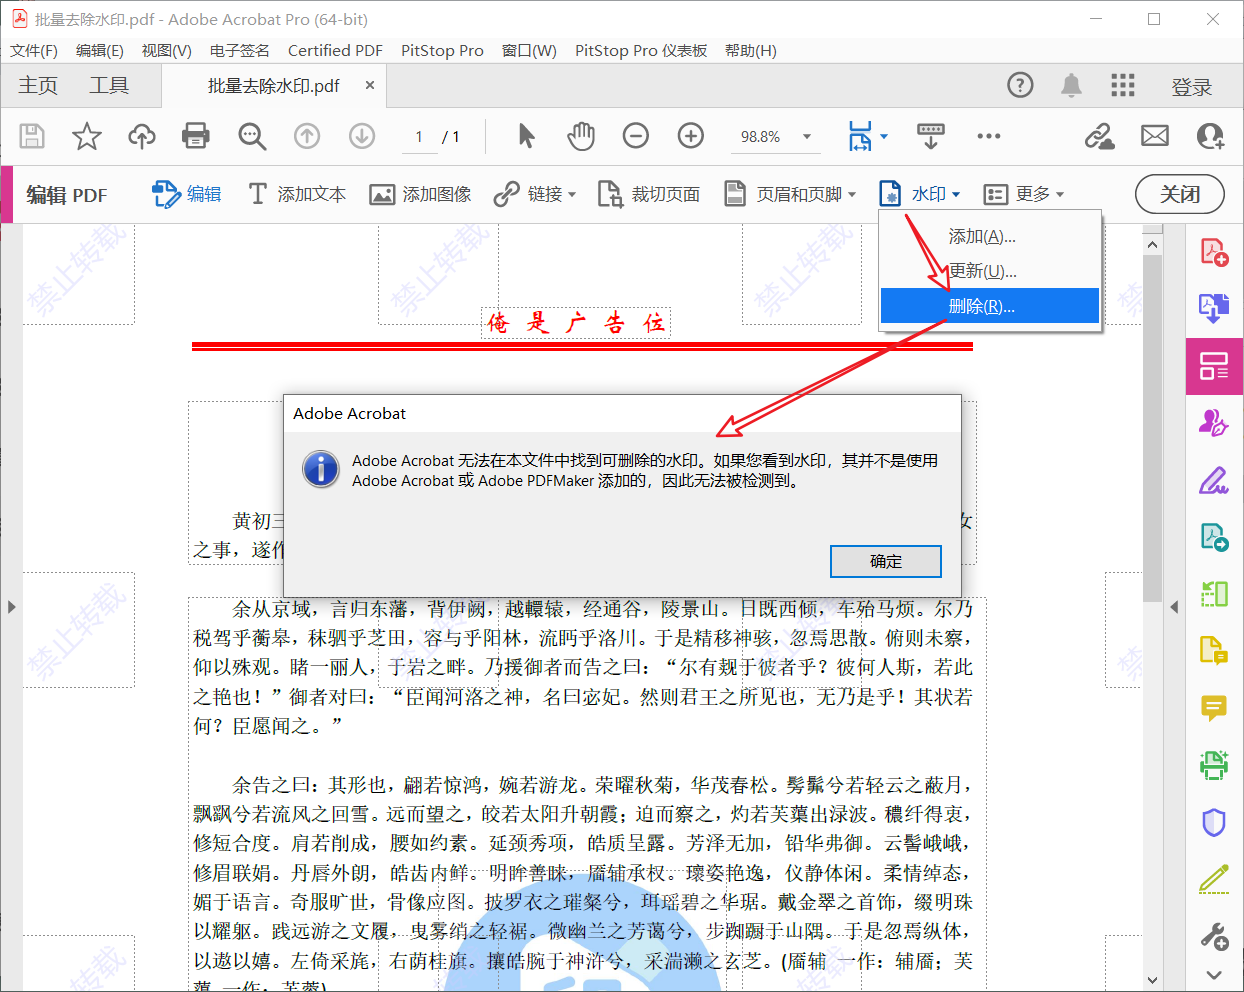Click the 编辑 edit tool button
1244x992 pixels.
coord(187,194)
